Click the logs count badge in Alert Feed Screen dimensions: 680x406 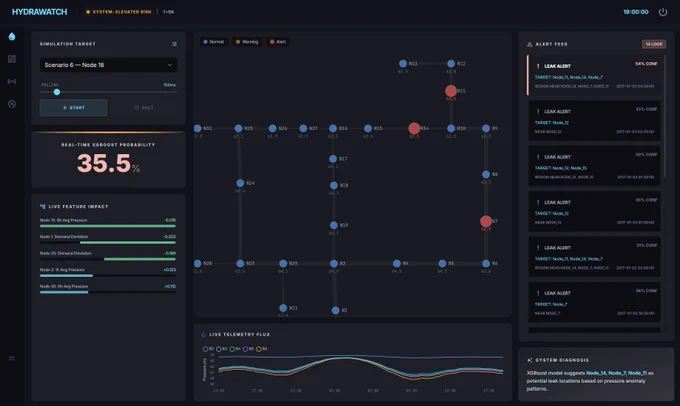point(654,44)
